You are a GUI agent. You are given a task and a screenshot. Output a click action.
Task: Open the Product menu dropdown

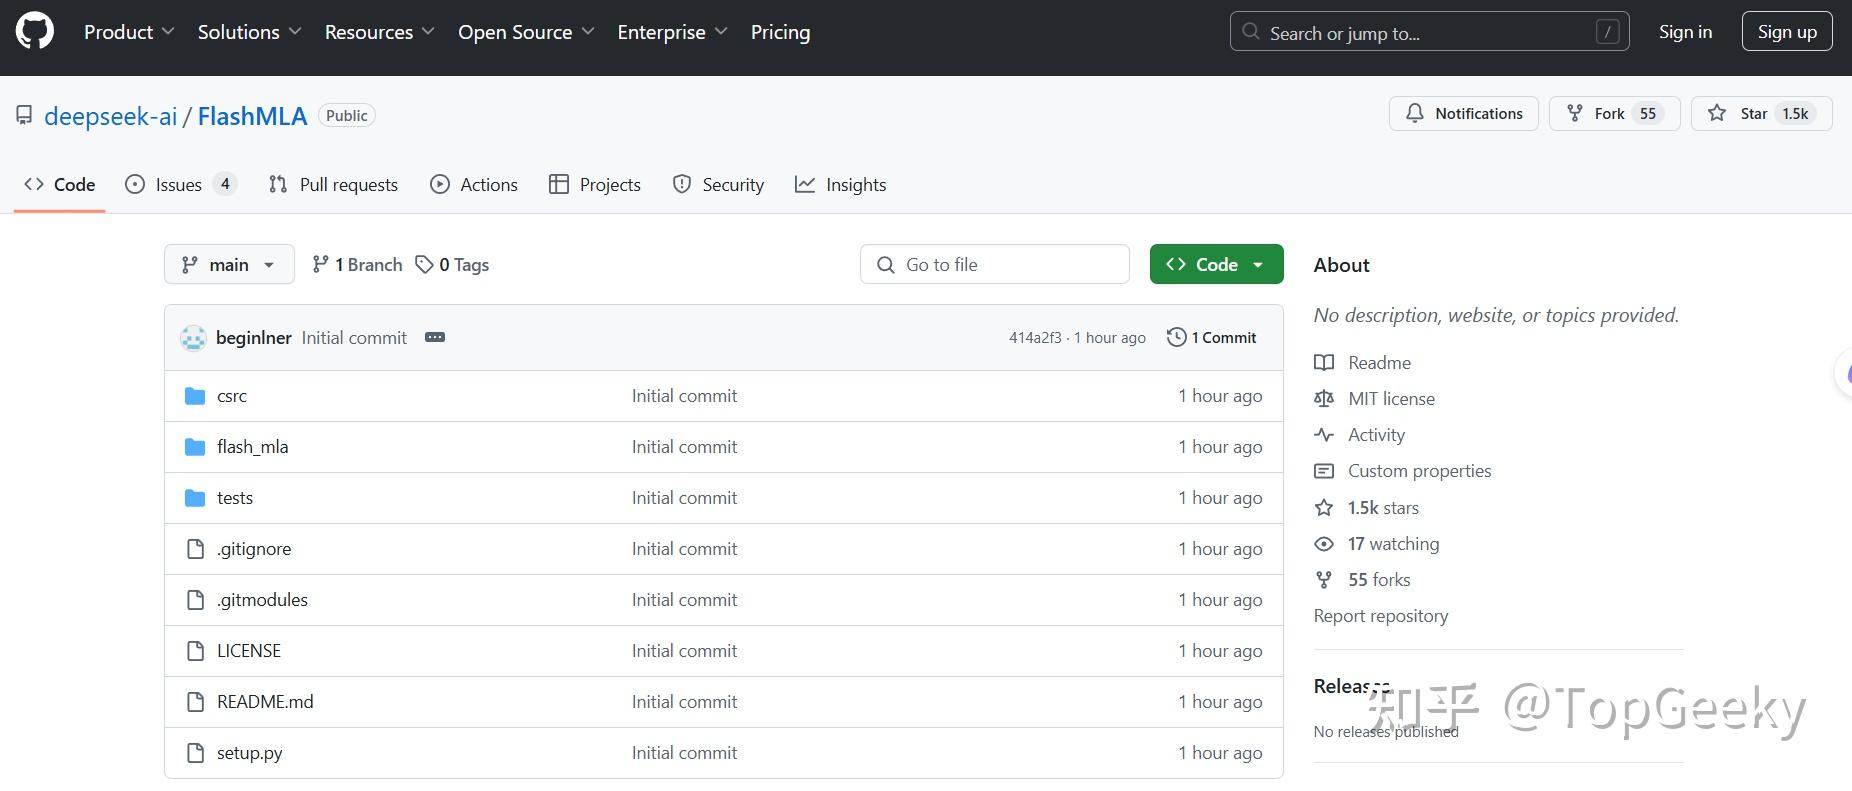click(x=129, y=32)
